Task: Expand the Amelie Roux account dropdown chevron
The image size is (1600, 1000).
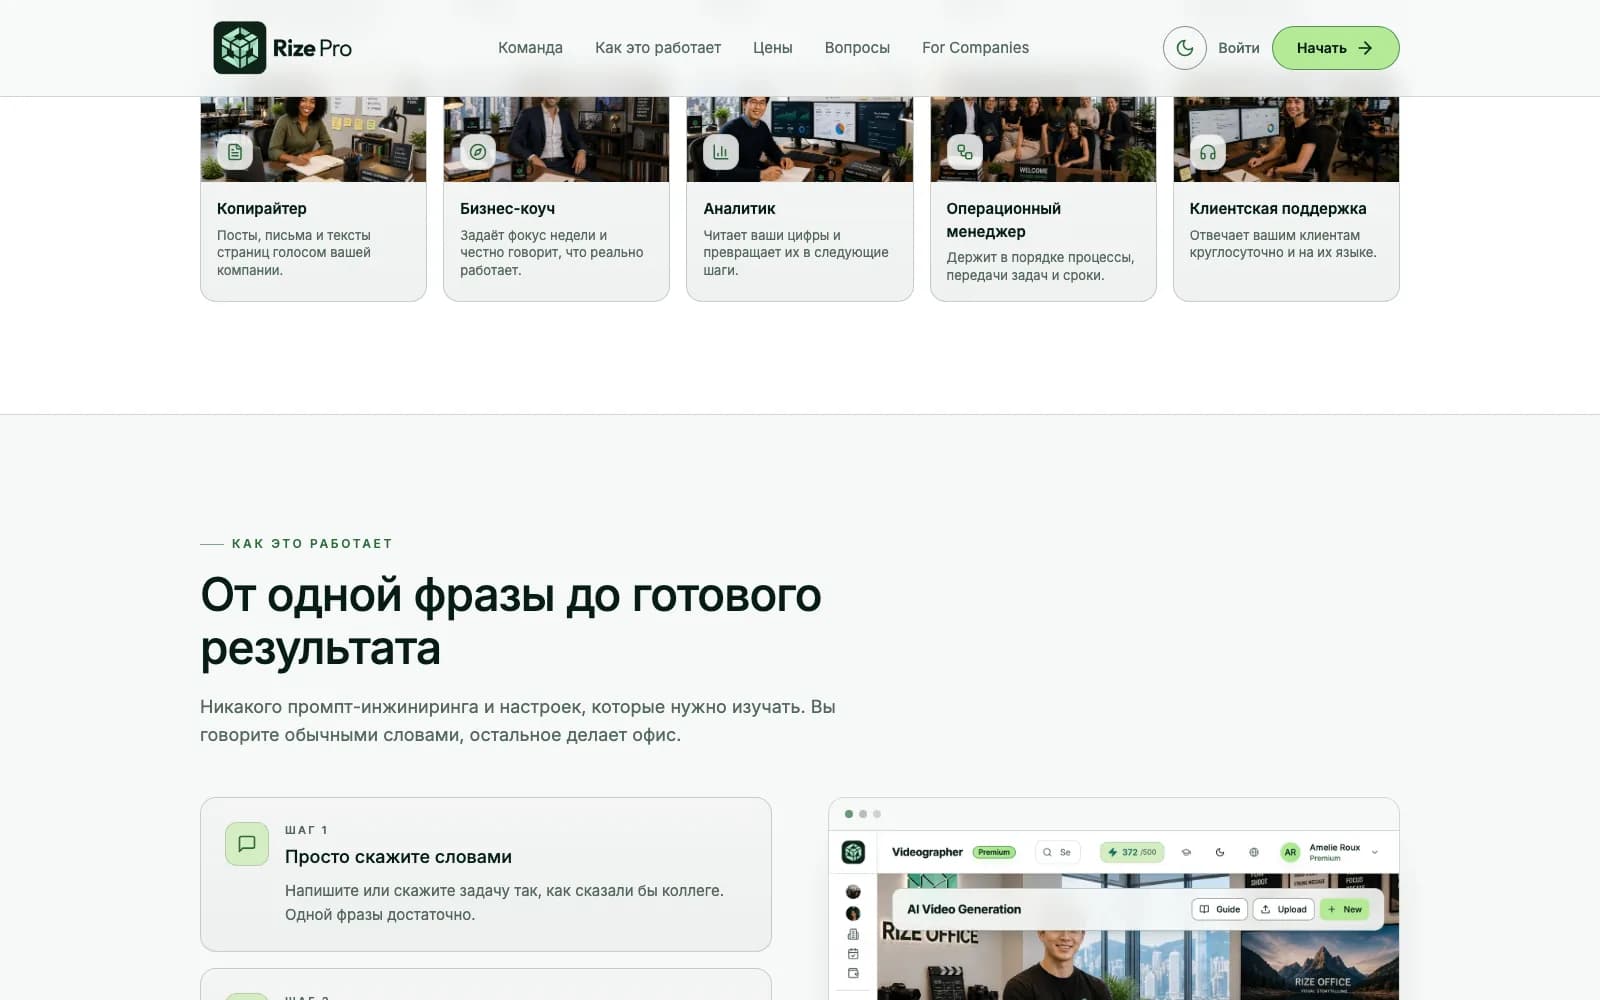Action: click(1375, 852)
